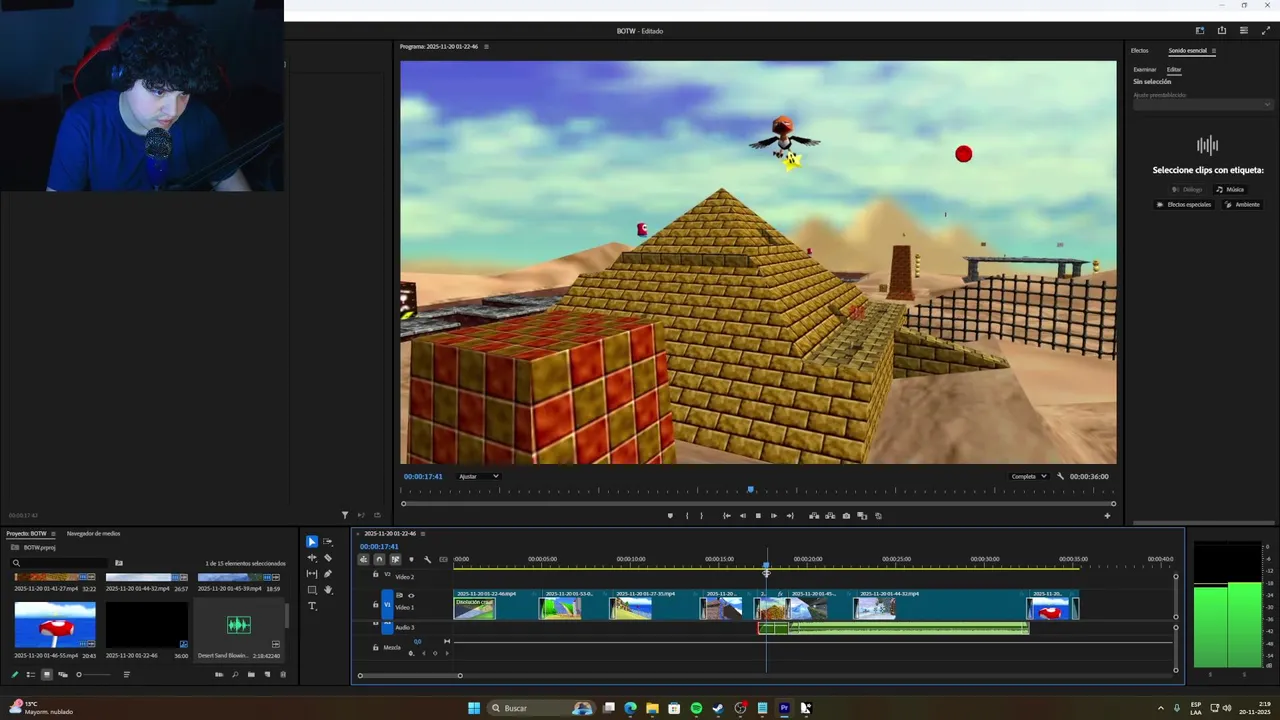Toggle timeline snapping magnet
The height and width of the screenshot is (720, 1280).
379,560
